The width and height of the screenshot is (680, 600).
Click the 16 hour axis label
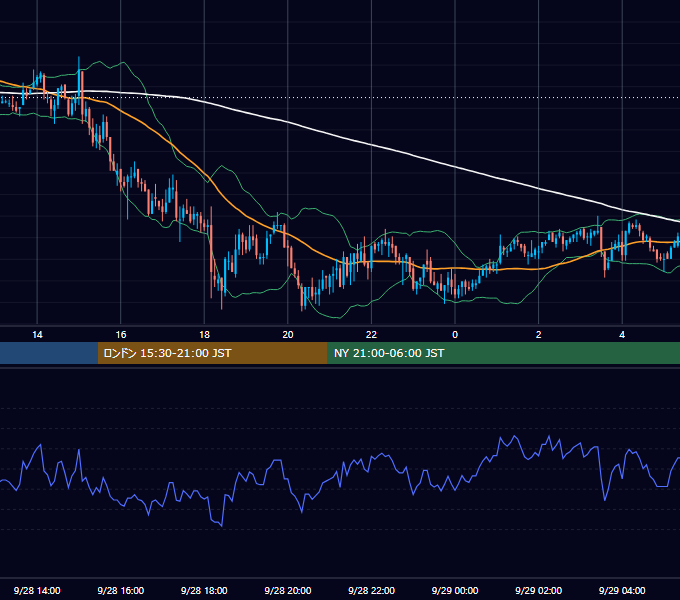click(121, 335)
